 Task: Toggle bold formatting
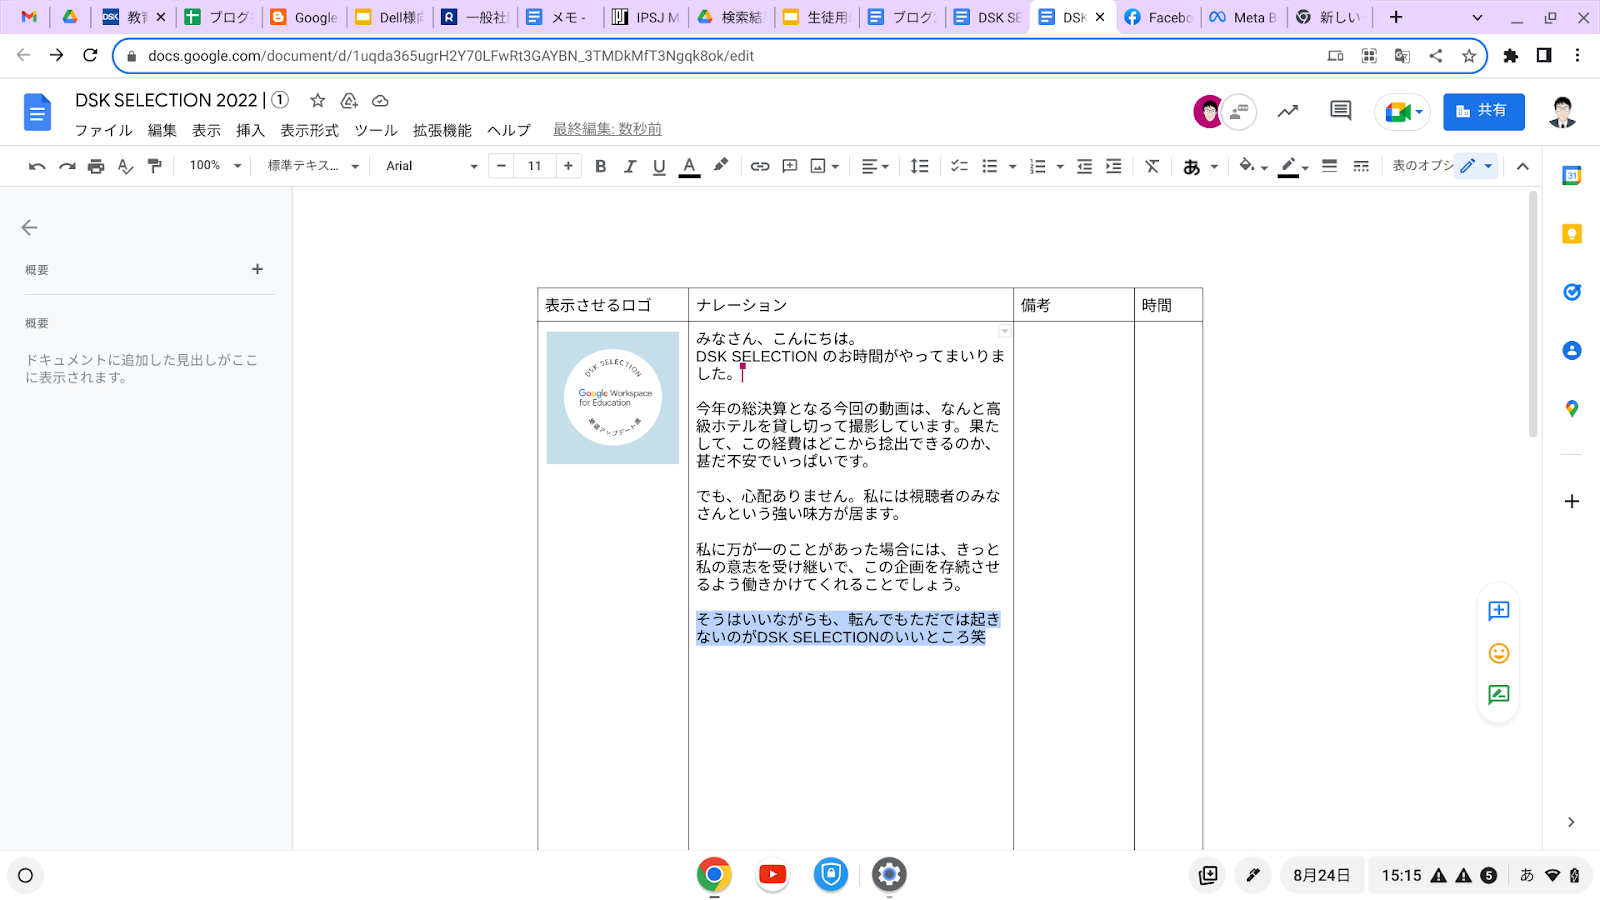601,166
